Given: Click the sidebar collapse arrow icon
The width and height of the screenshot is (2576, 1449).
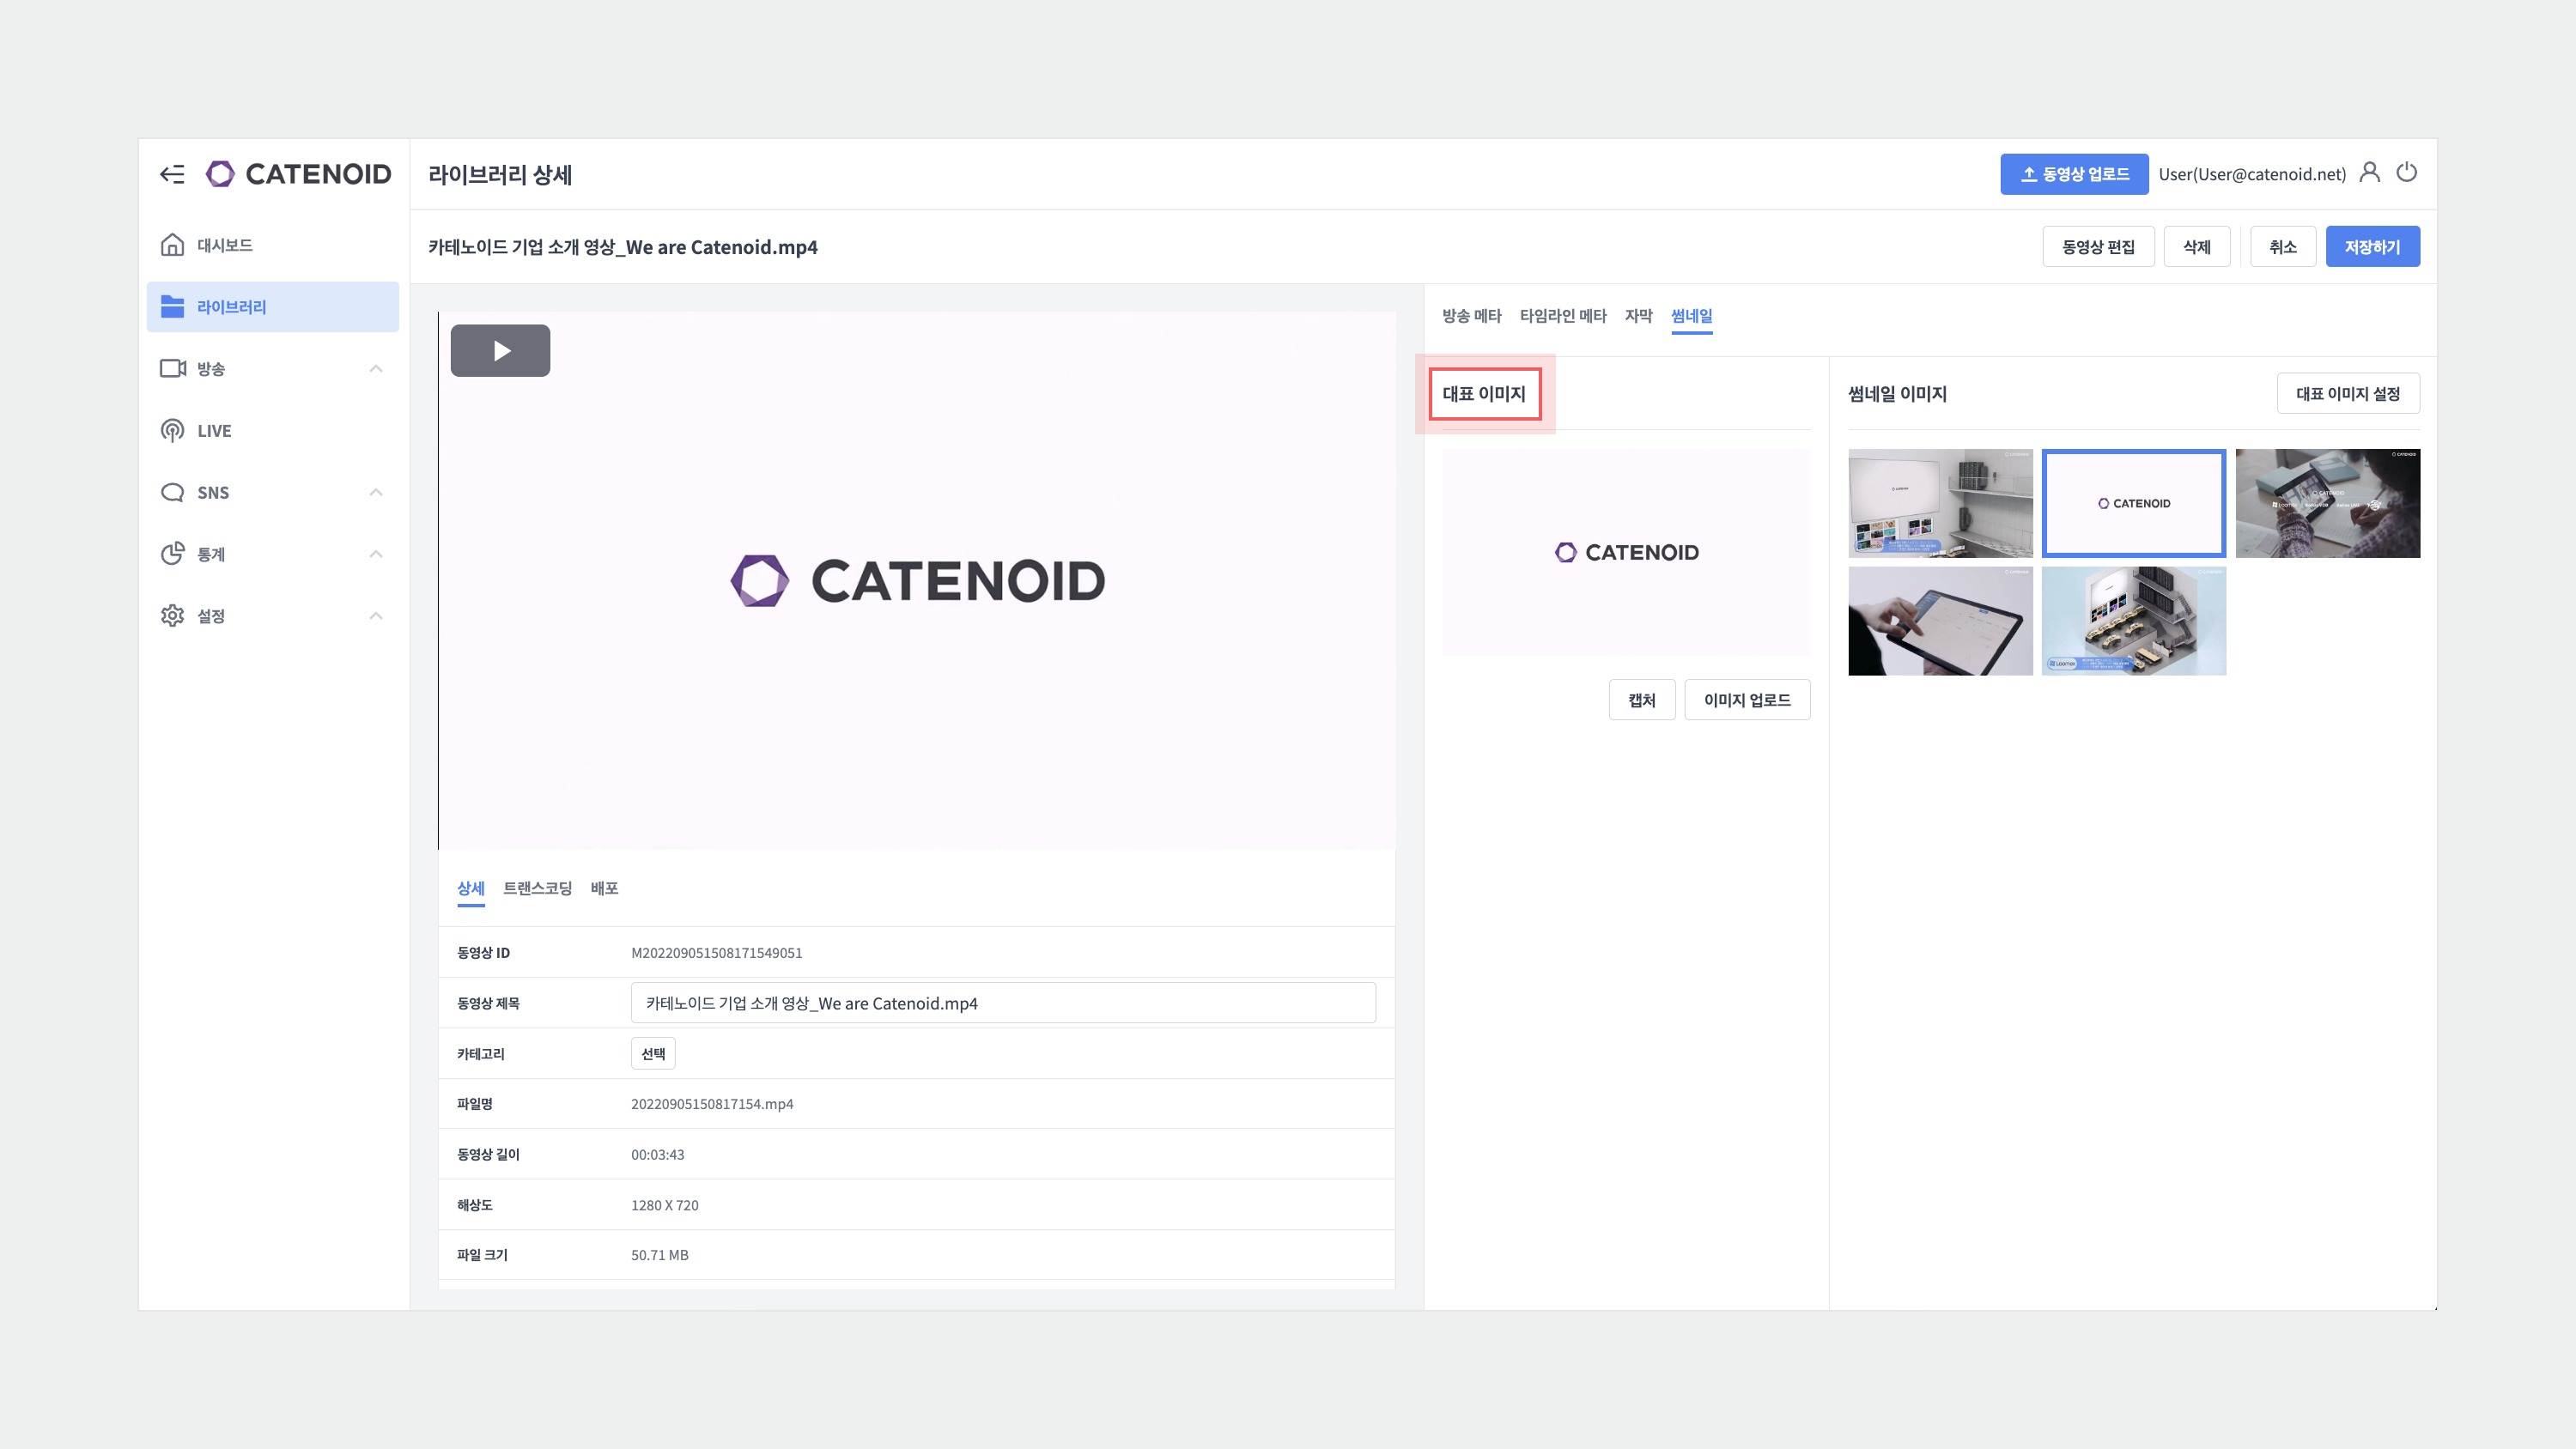Looking at the screenshot, I should (x=172, y=174).
